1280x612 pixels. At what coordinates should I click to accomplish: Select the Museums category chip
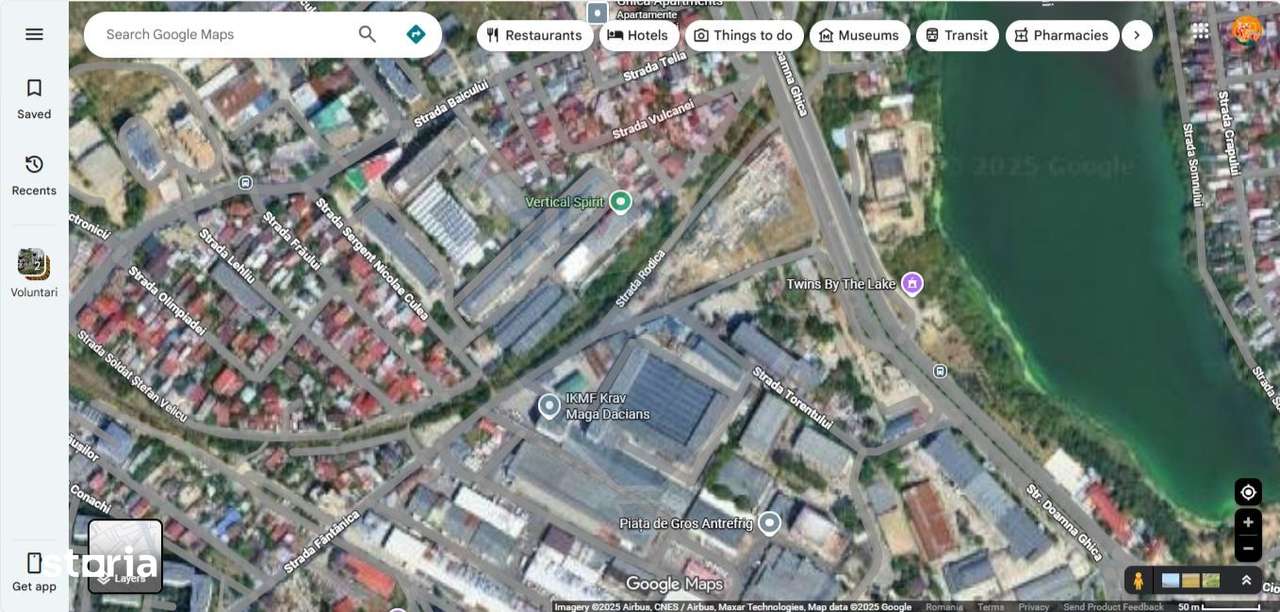click(859, 35)
